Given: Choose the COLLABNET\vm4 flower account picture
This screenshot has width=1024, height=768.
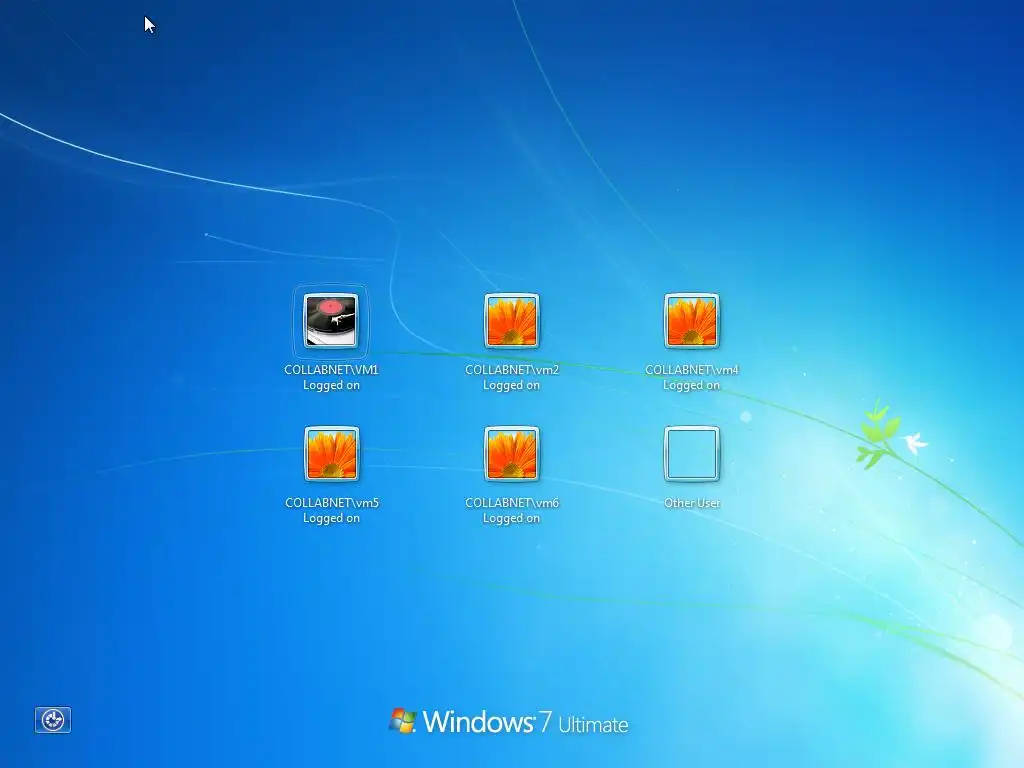Looking at the screenshot, I should pos(692,321).
